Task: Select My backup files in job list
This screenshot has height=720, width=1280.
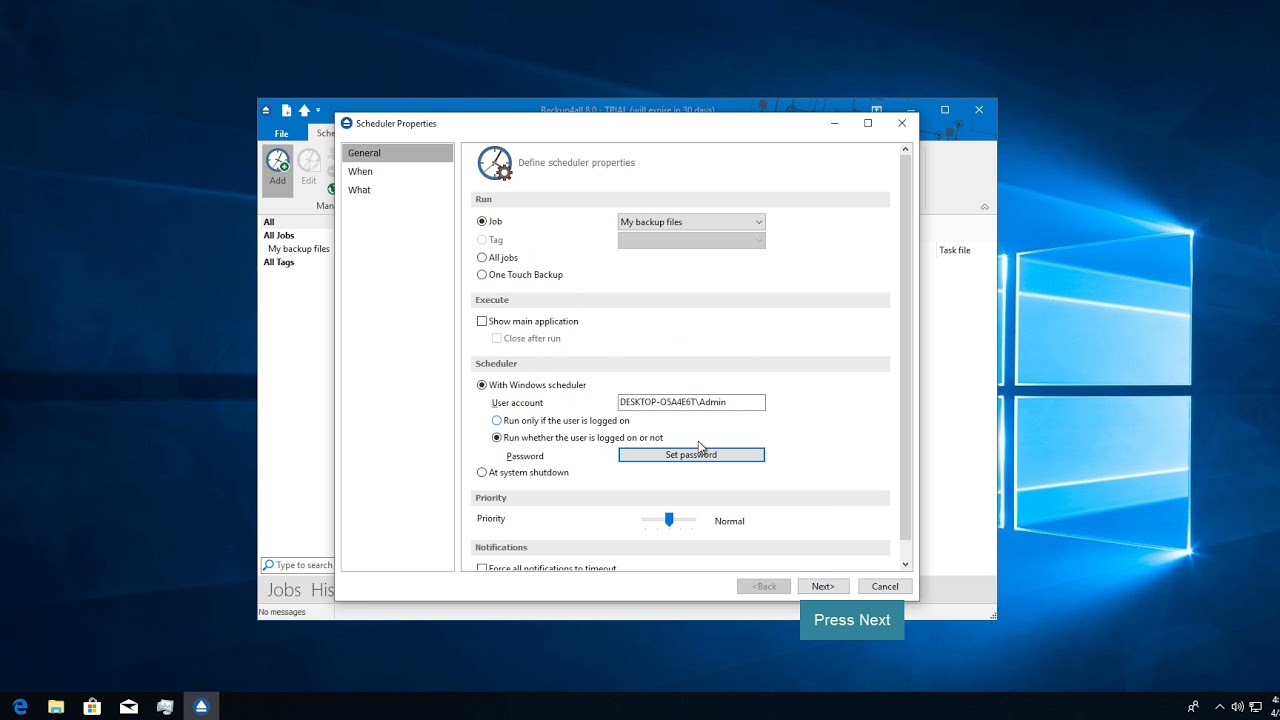Action: click(x=299, y=249)
